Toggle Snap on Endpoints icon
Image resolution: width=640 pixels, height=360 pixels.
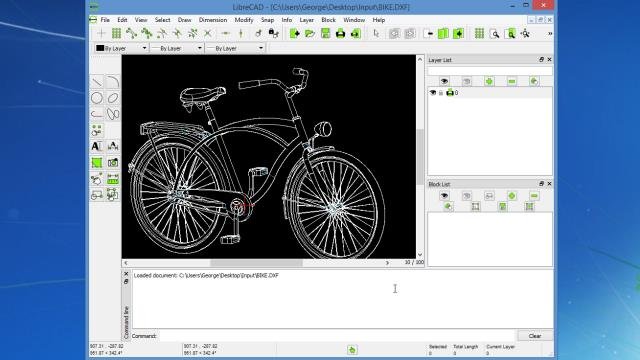coord(131,33)
